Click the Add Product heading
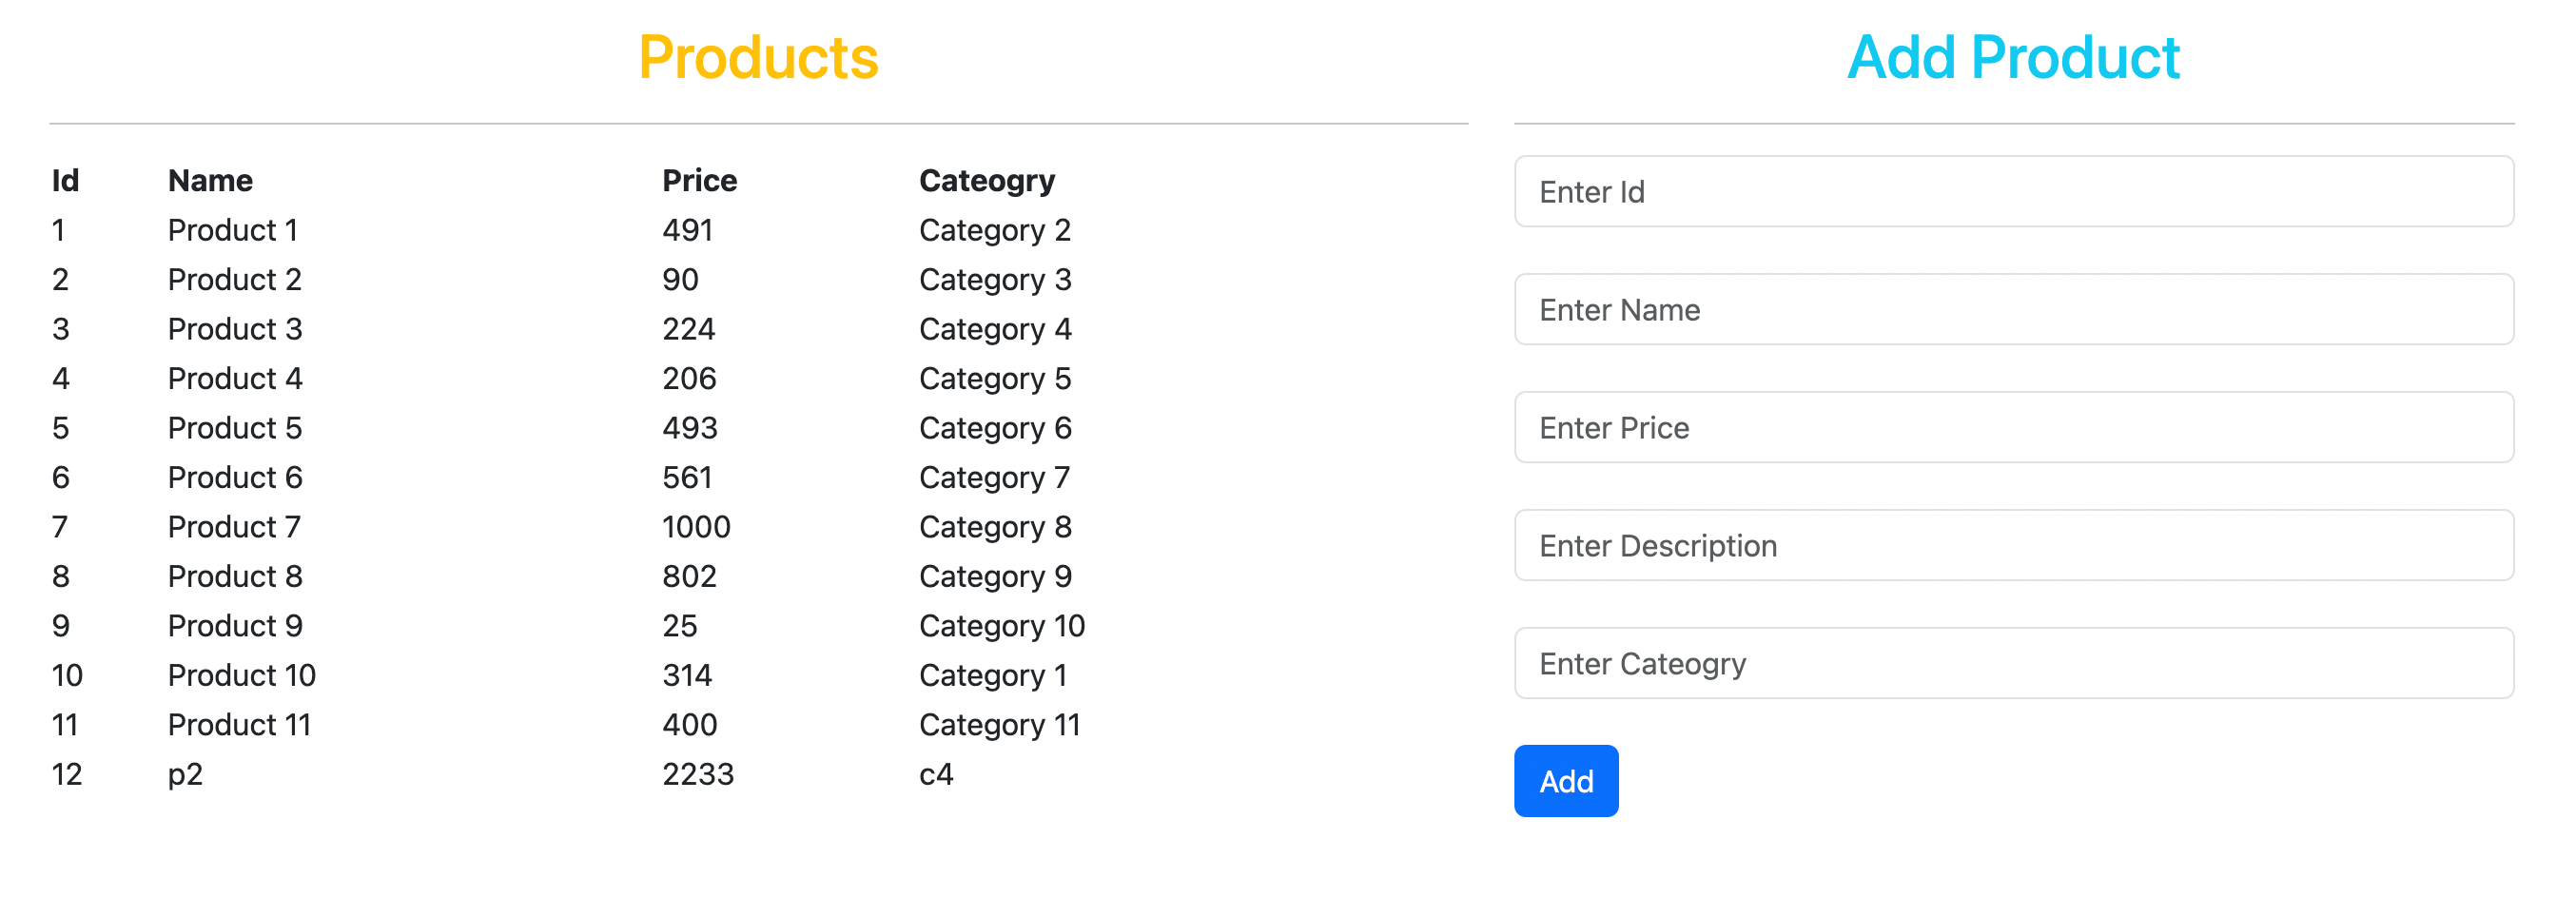Image resolution: width=2576 pixels, height=917 pixels. coord(2012,57)
